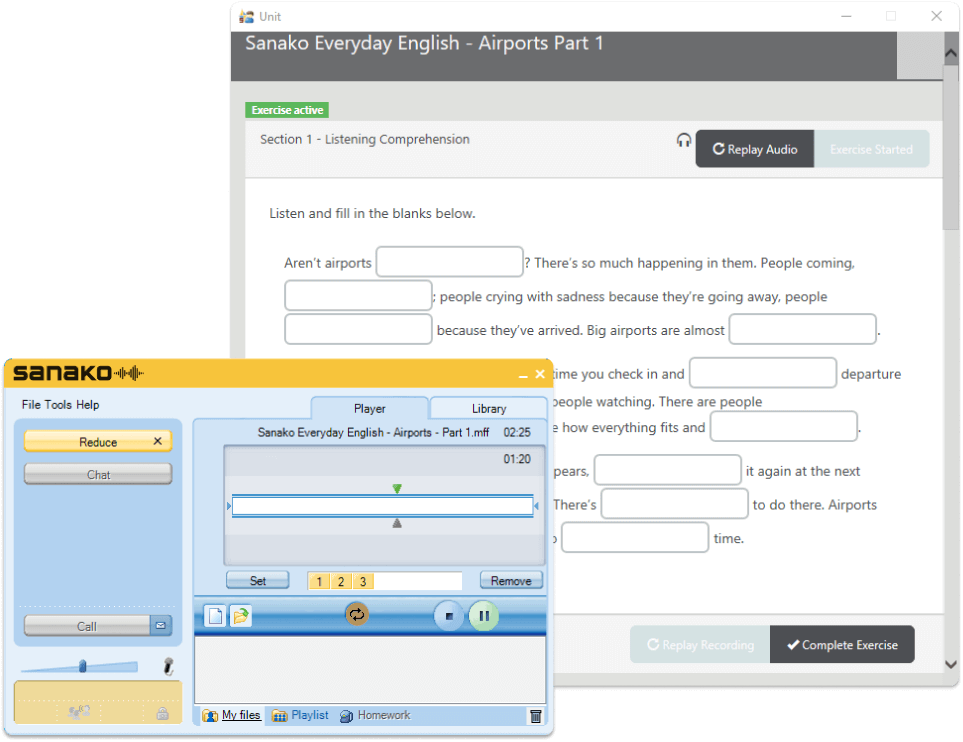Click the microphone icon
The image size is (963, 742).
coord(169,666)
